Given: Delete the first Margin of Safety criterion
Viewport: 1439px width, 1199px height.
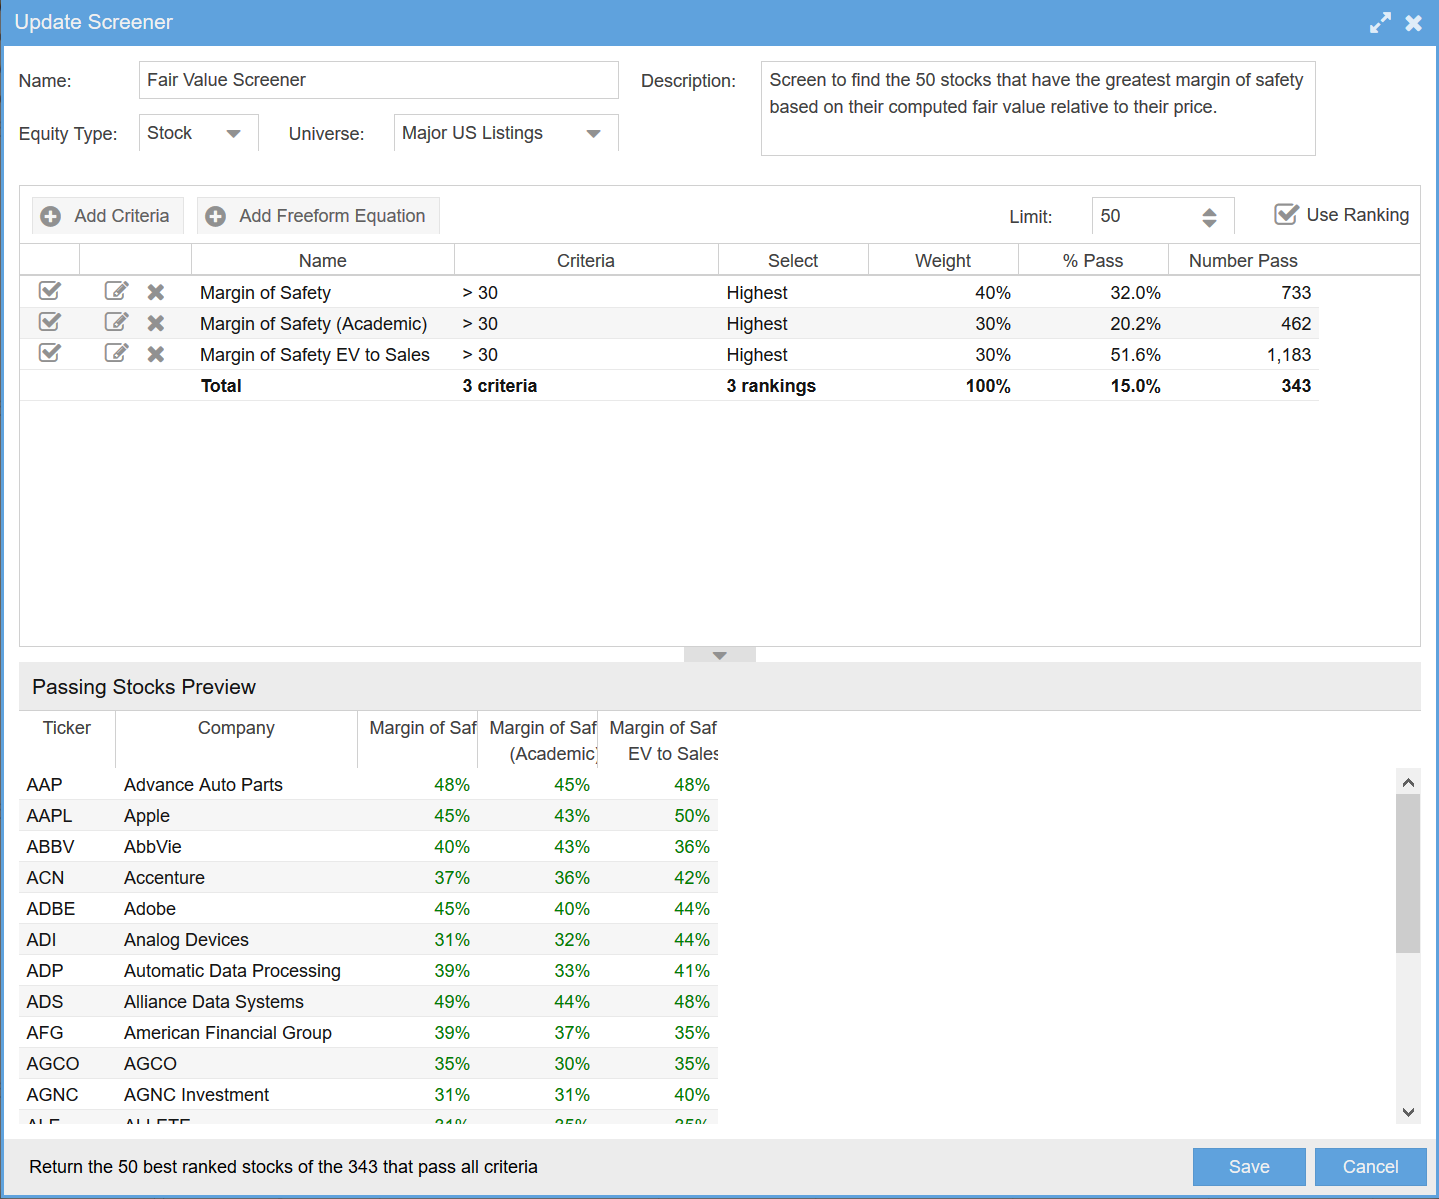Looking at the screenshot, I should 156,292.
